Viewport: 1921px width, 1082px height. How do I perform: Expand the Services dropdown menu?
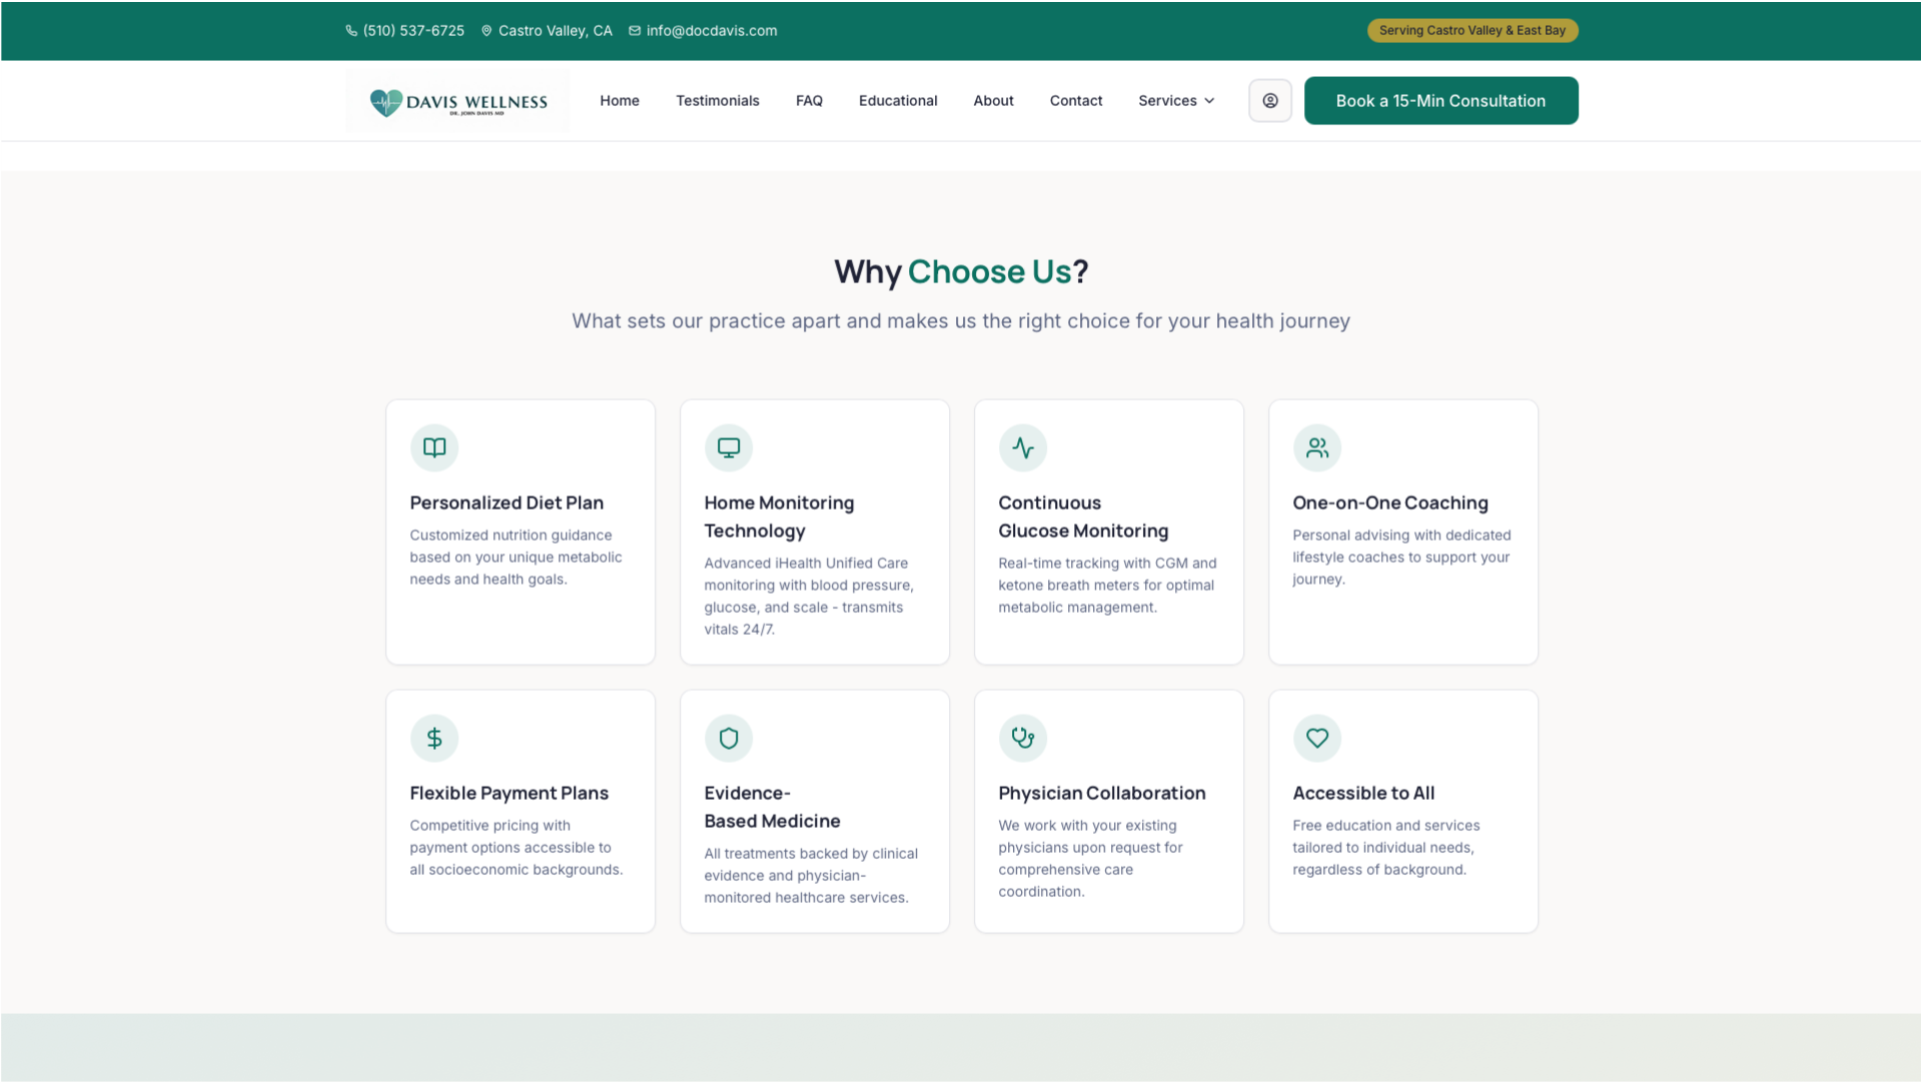click(1176, 101)
